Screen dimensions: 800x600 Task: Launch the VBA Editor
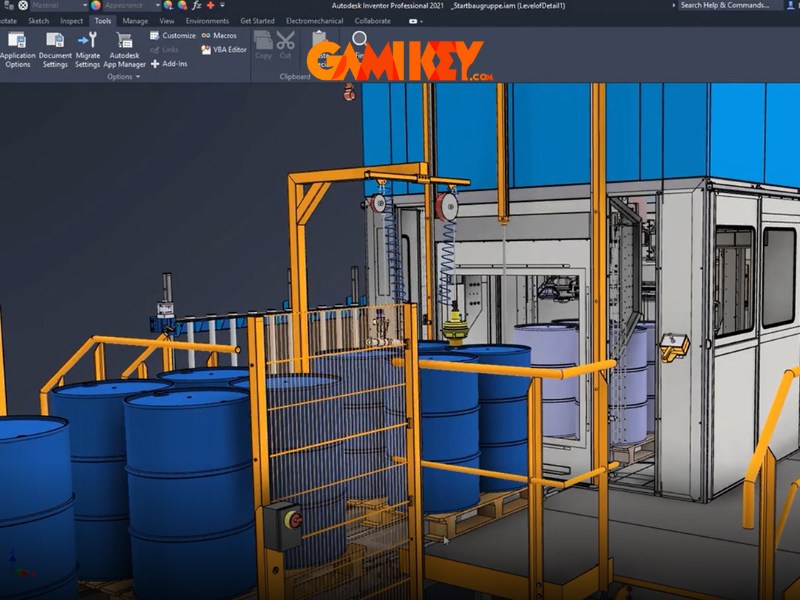click(x=223, y=49)
